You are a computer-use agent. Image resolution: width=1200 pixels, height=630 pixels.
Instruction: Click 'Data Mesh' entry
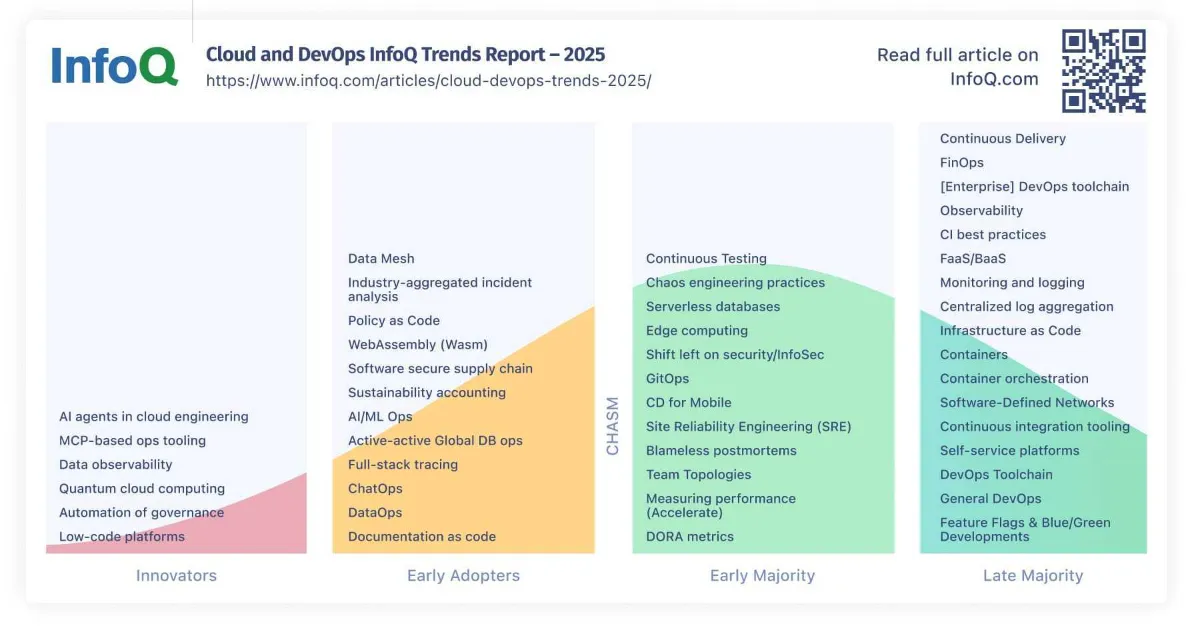tap(381, 259)
